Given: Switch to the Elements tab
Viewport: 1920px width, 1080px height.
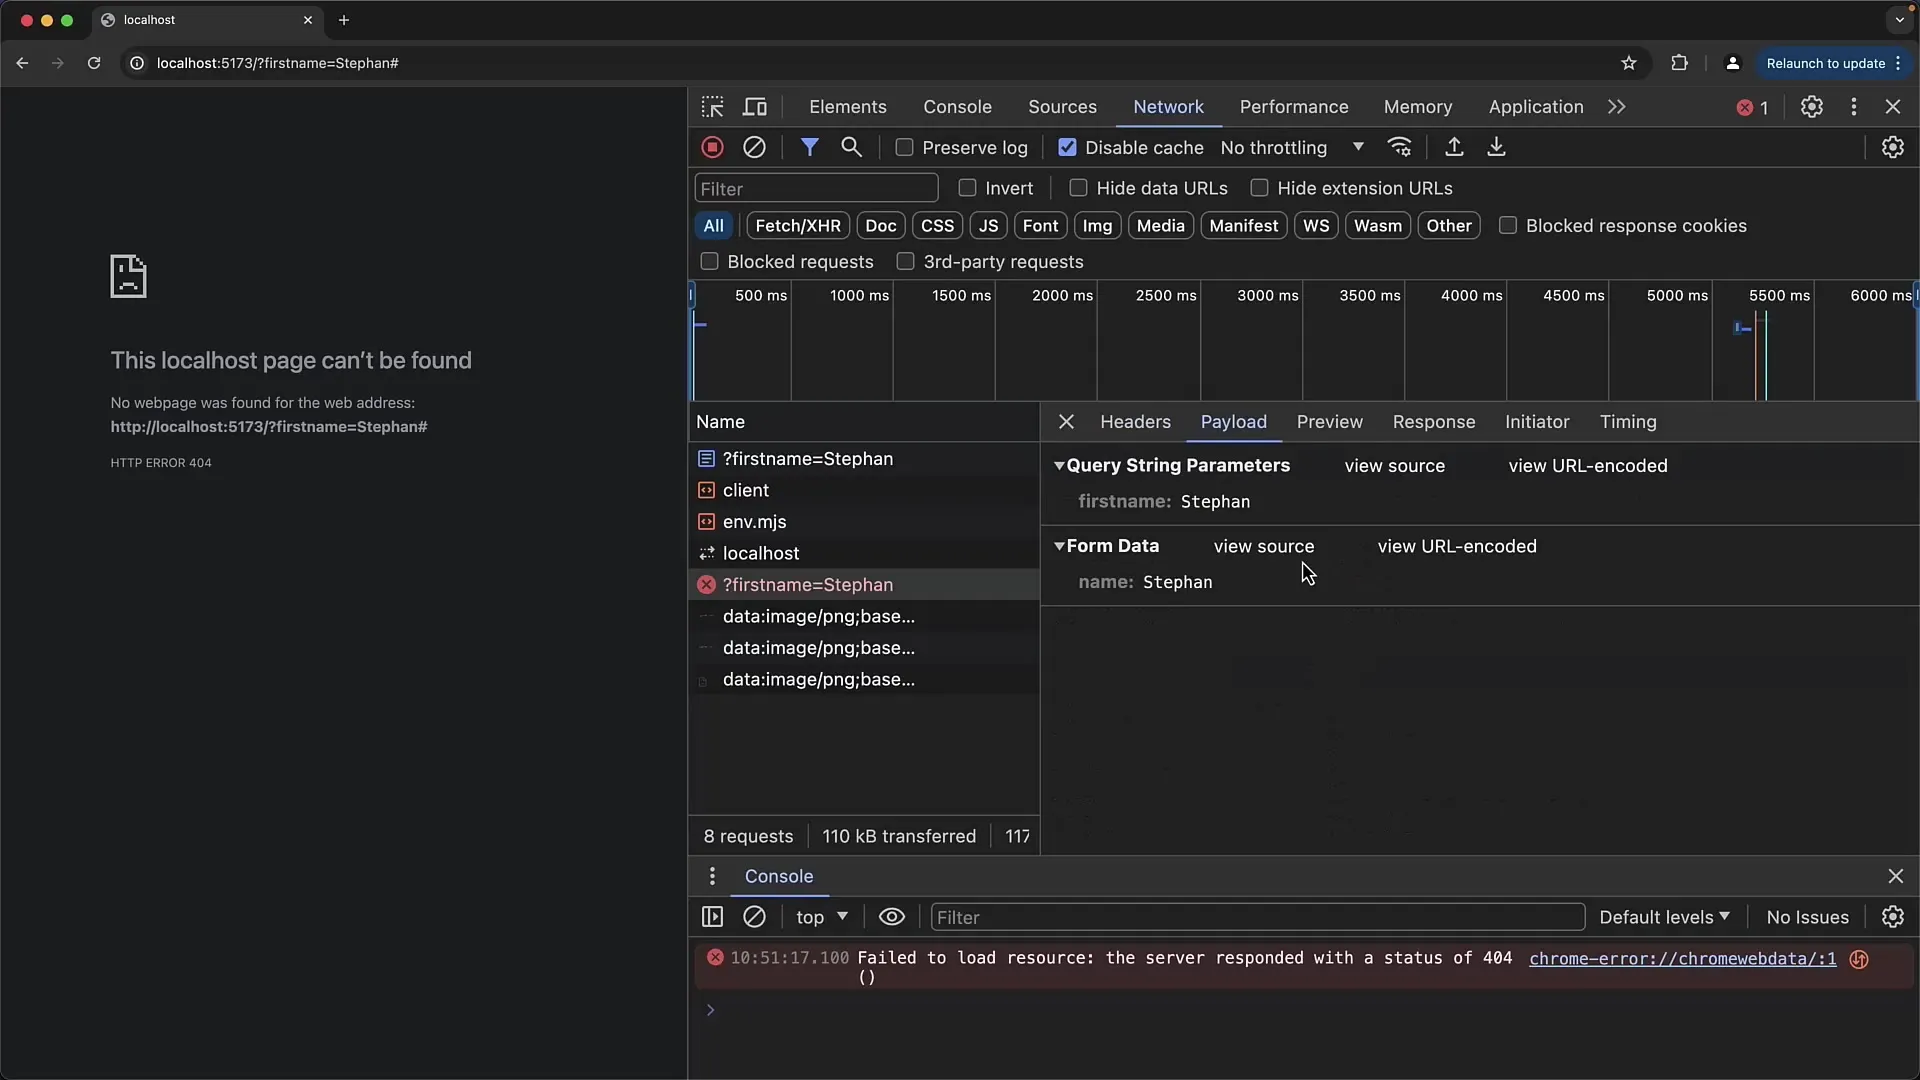Looking at the screenshot, I should pos(848,107).
